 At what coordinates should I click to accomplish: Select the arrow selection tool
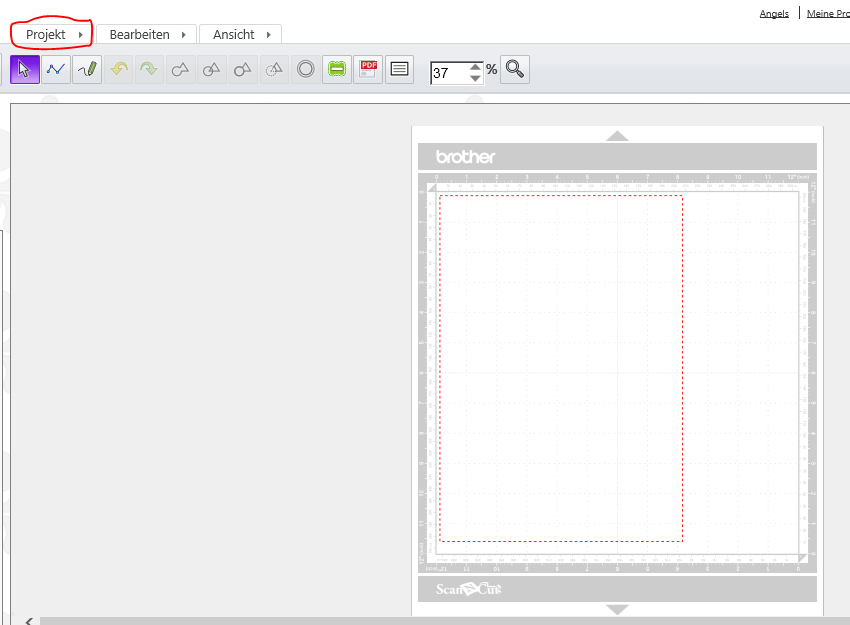click(x=25, y=69)
